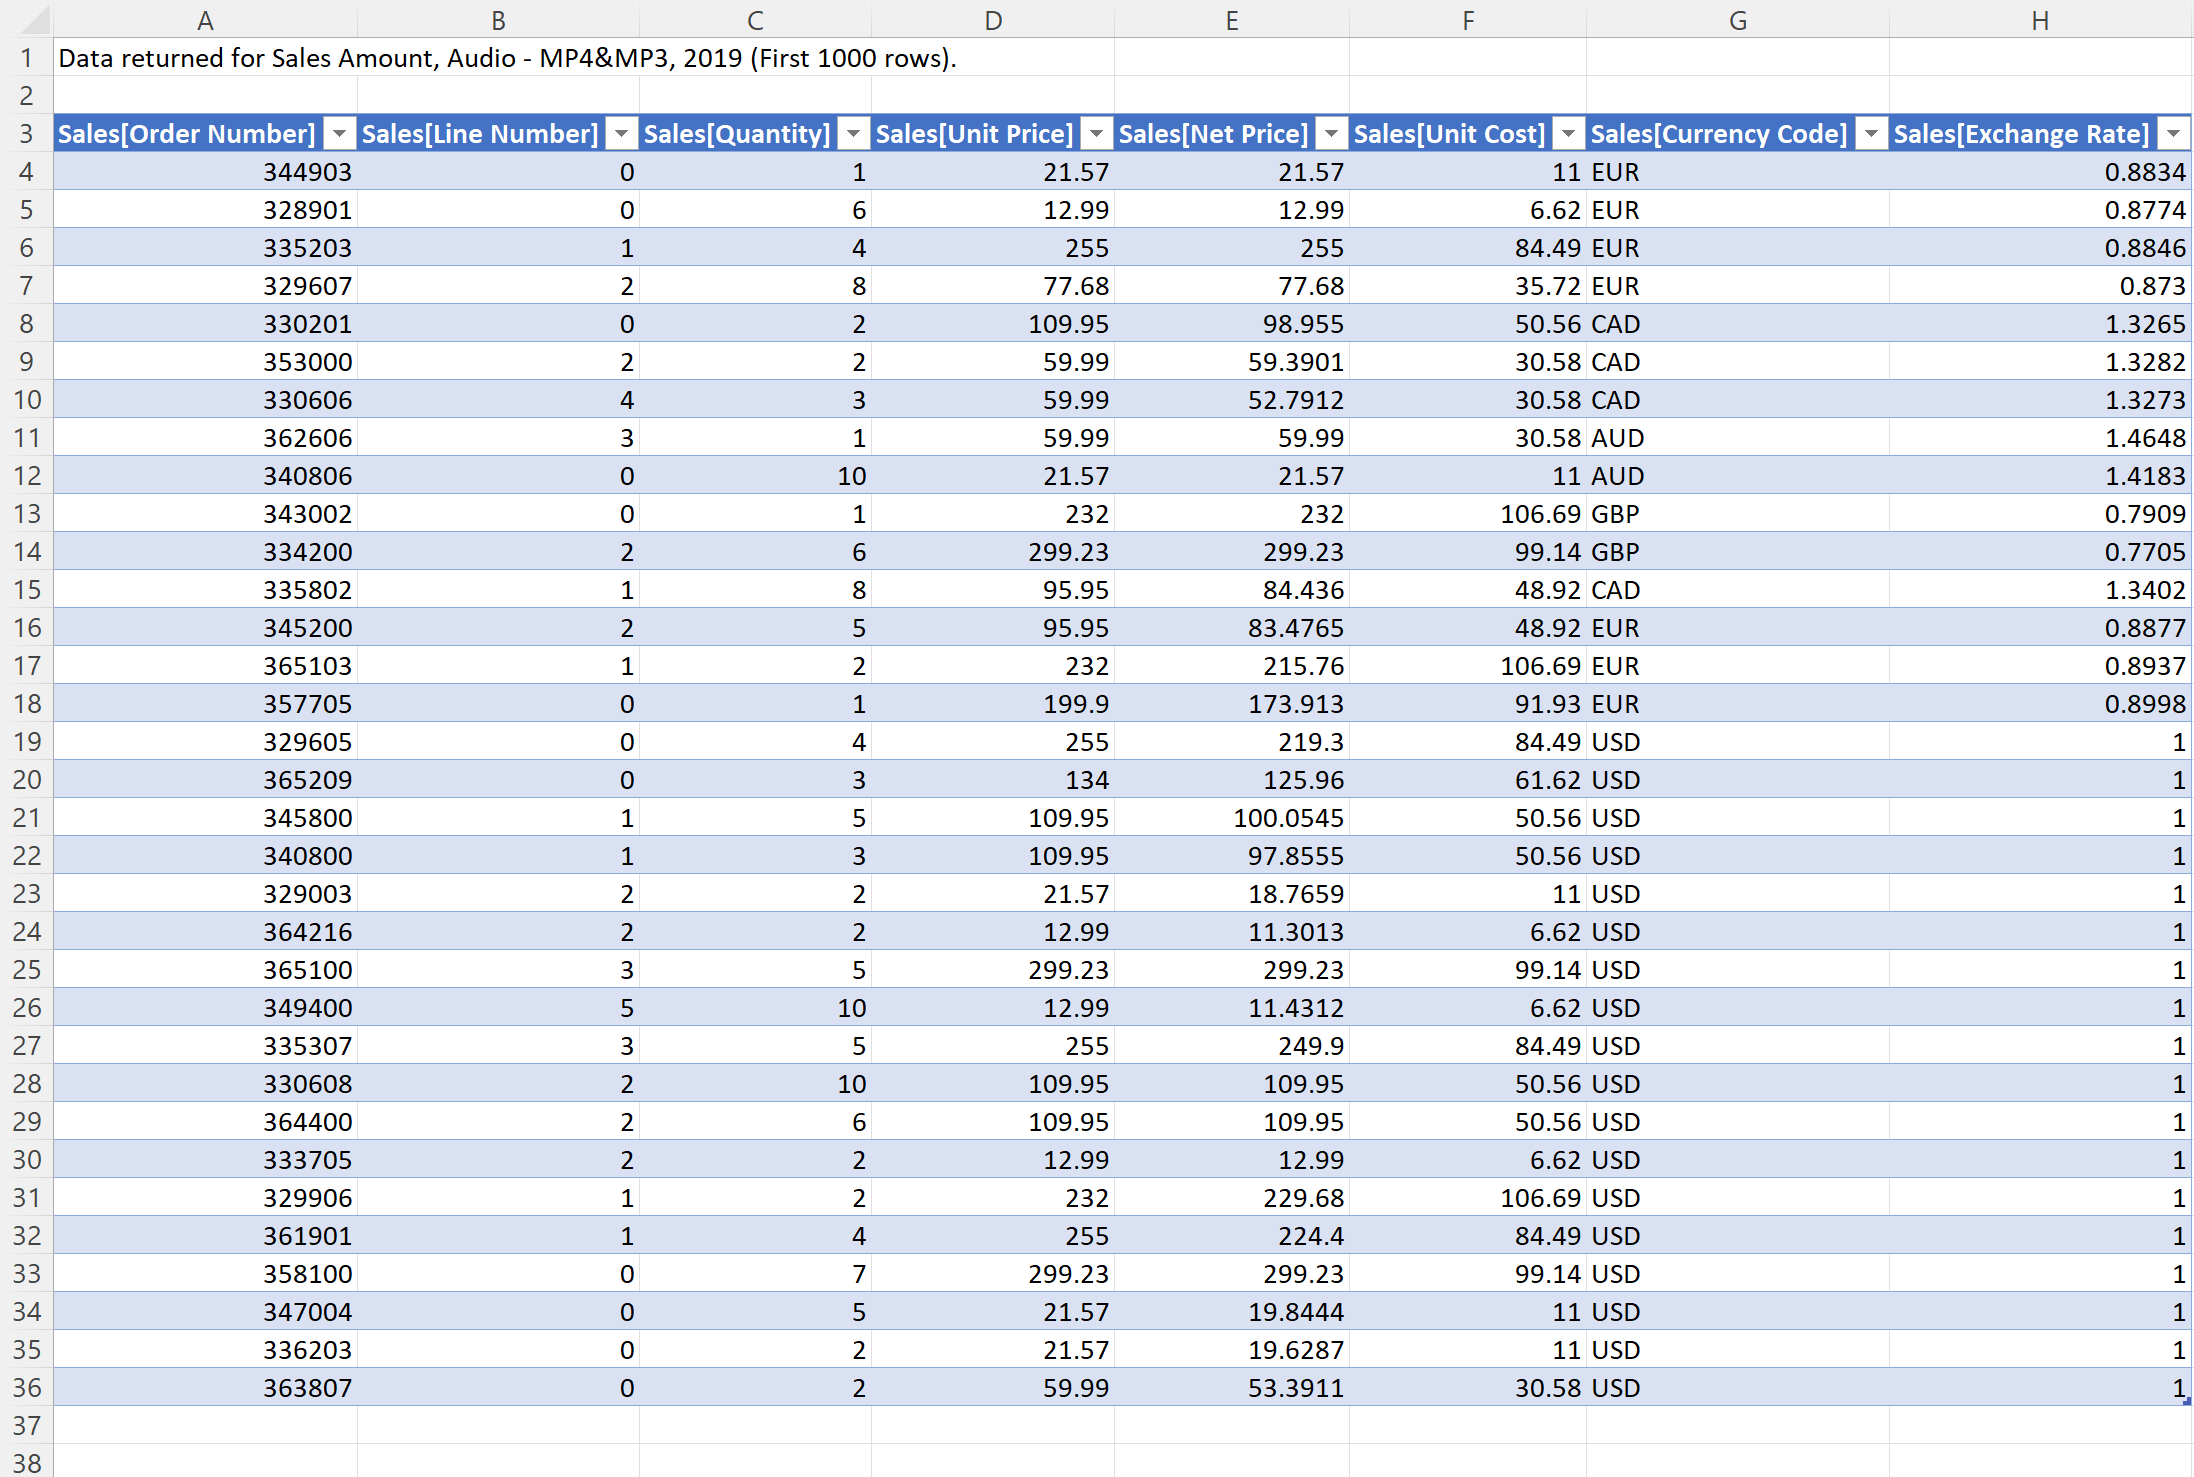Select exchange rate cell 1.4648

2040,438
